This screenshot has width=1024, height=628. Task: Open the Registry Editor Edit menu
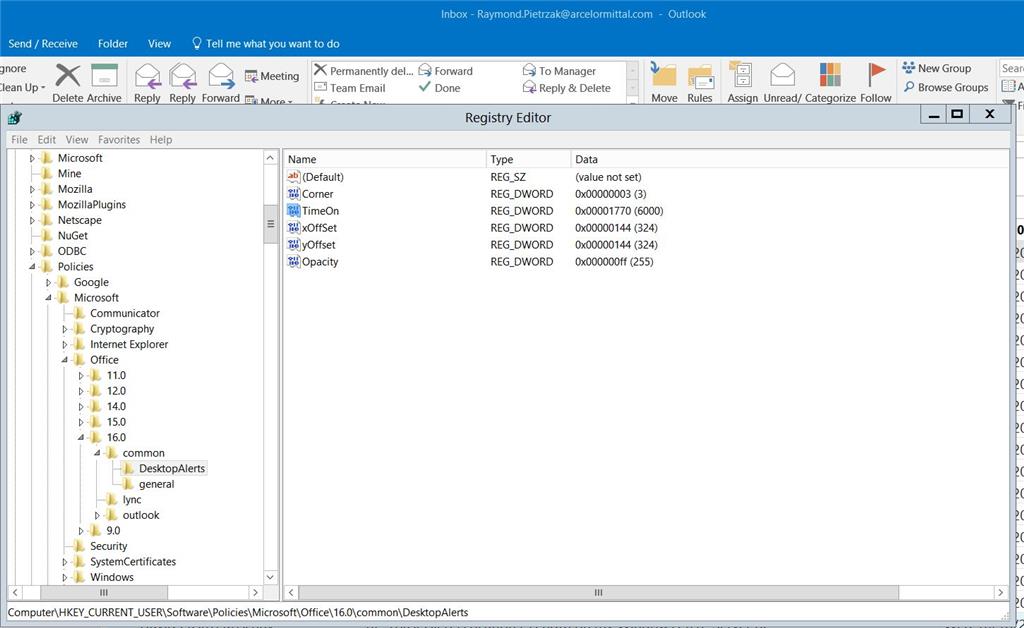[46, 140]
